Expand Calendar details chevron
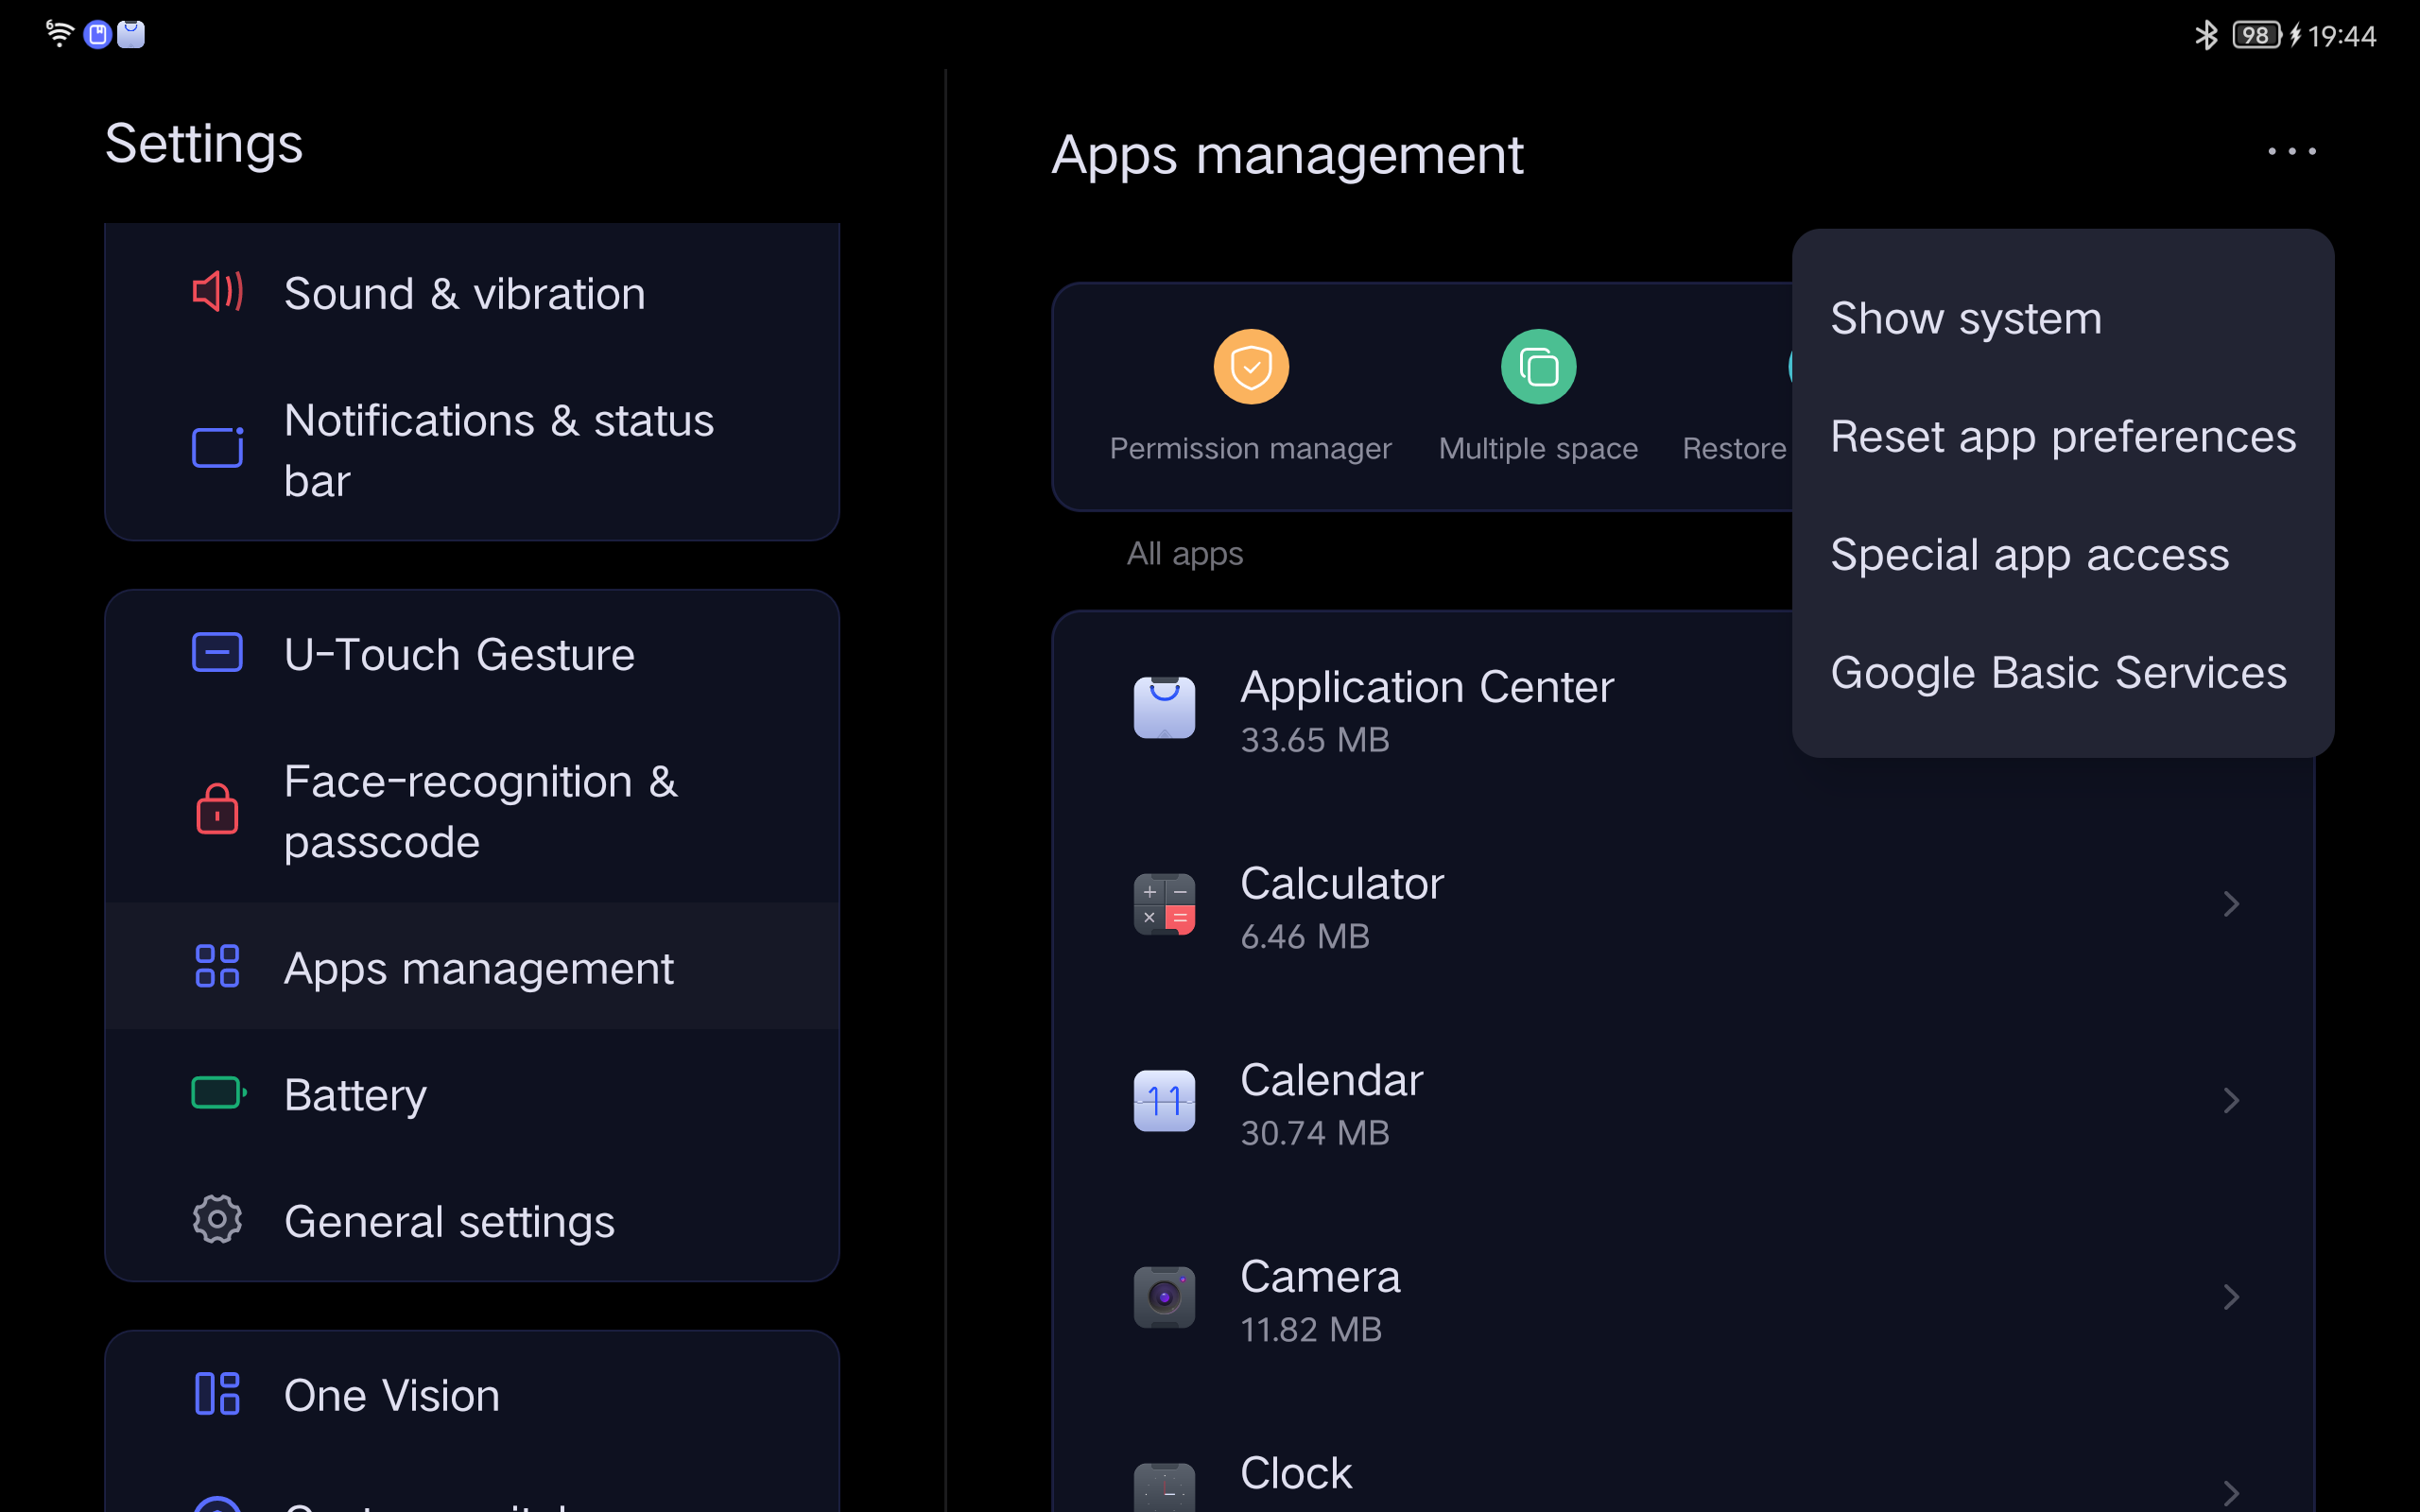This screenshot has width=2420, height=1512. (x=2230, y=1101)
